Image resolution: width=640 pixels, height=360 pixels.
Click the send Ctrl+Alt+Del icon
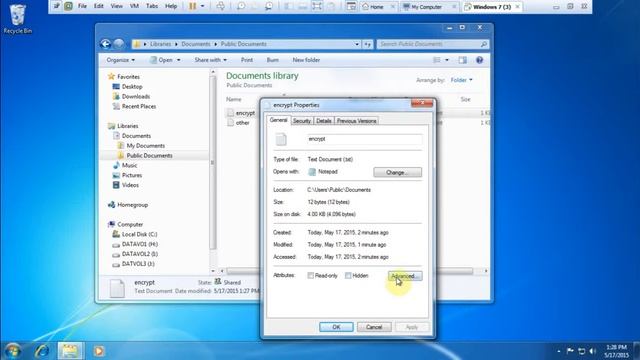pyautogui.click(x=220, y=7)
